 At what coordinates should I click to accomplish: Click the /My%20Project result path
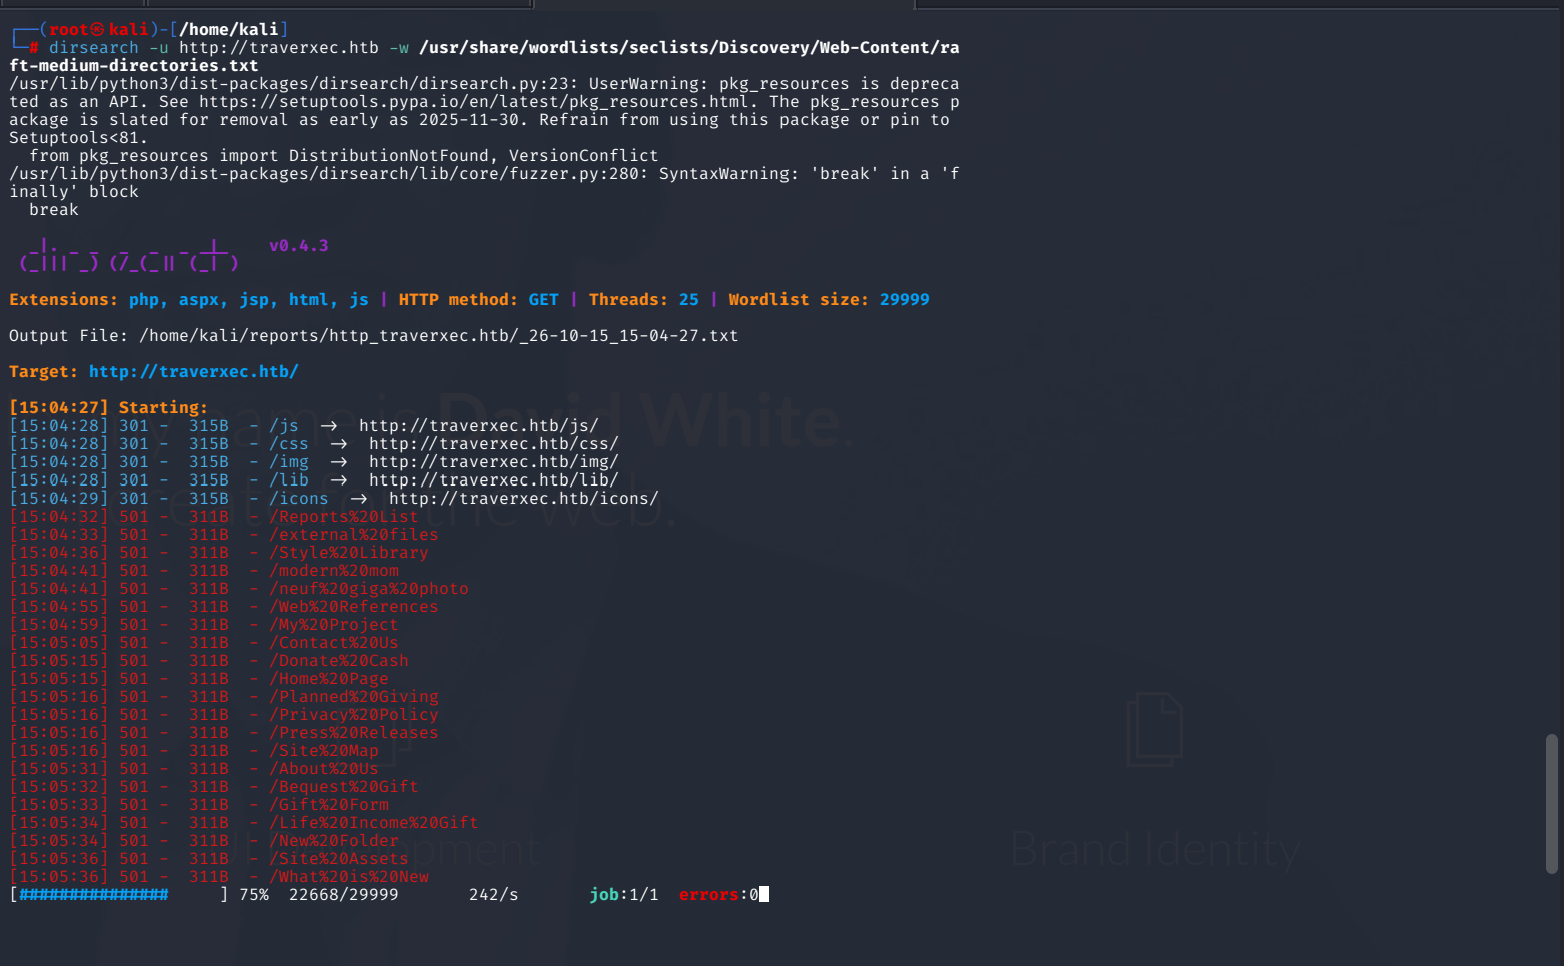pyautogui.click(x=334, y=625)
